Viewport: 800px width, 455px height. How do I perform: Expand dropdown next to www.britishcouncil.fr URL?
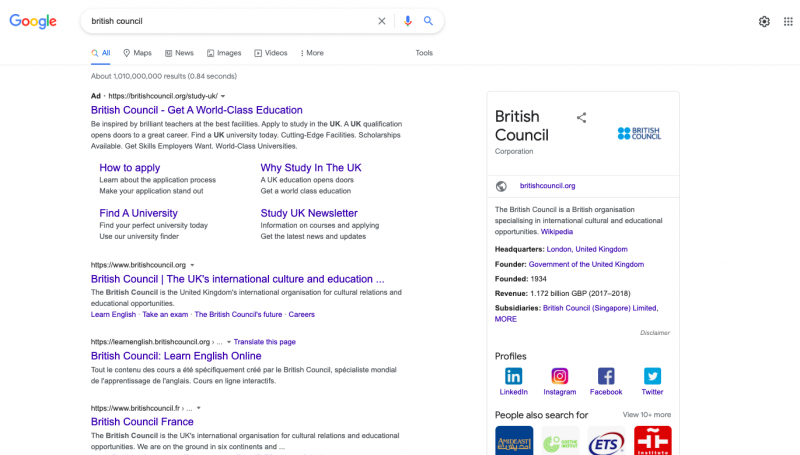click(x=198, y=408)
